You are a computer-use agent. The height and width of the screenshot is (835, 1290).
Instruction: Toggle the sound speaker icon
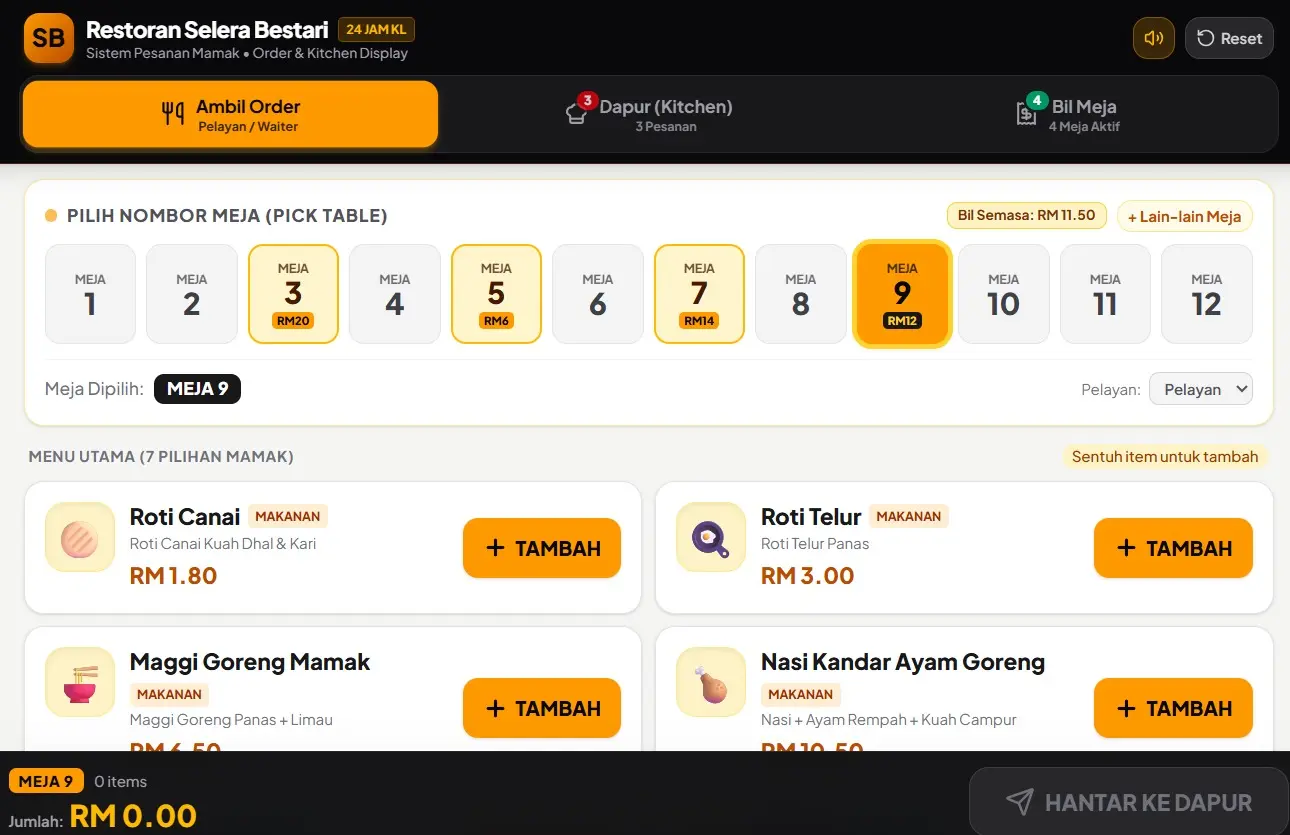1153,38
